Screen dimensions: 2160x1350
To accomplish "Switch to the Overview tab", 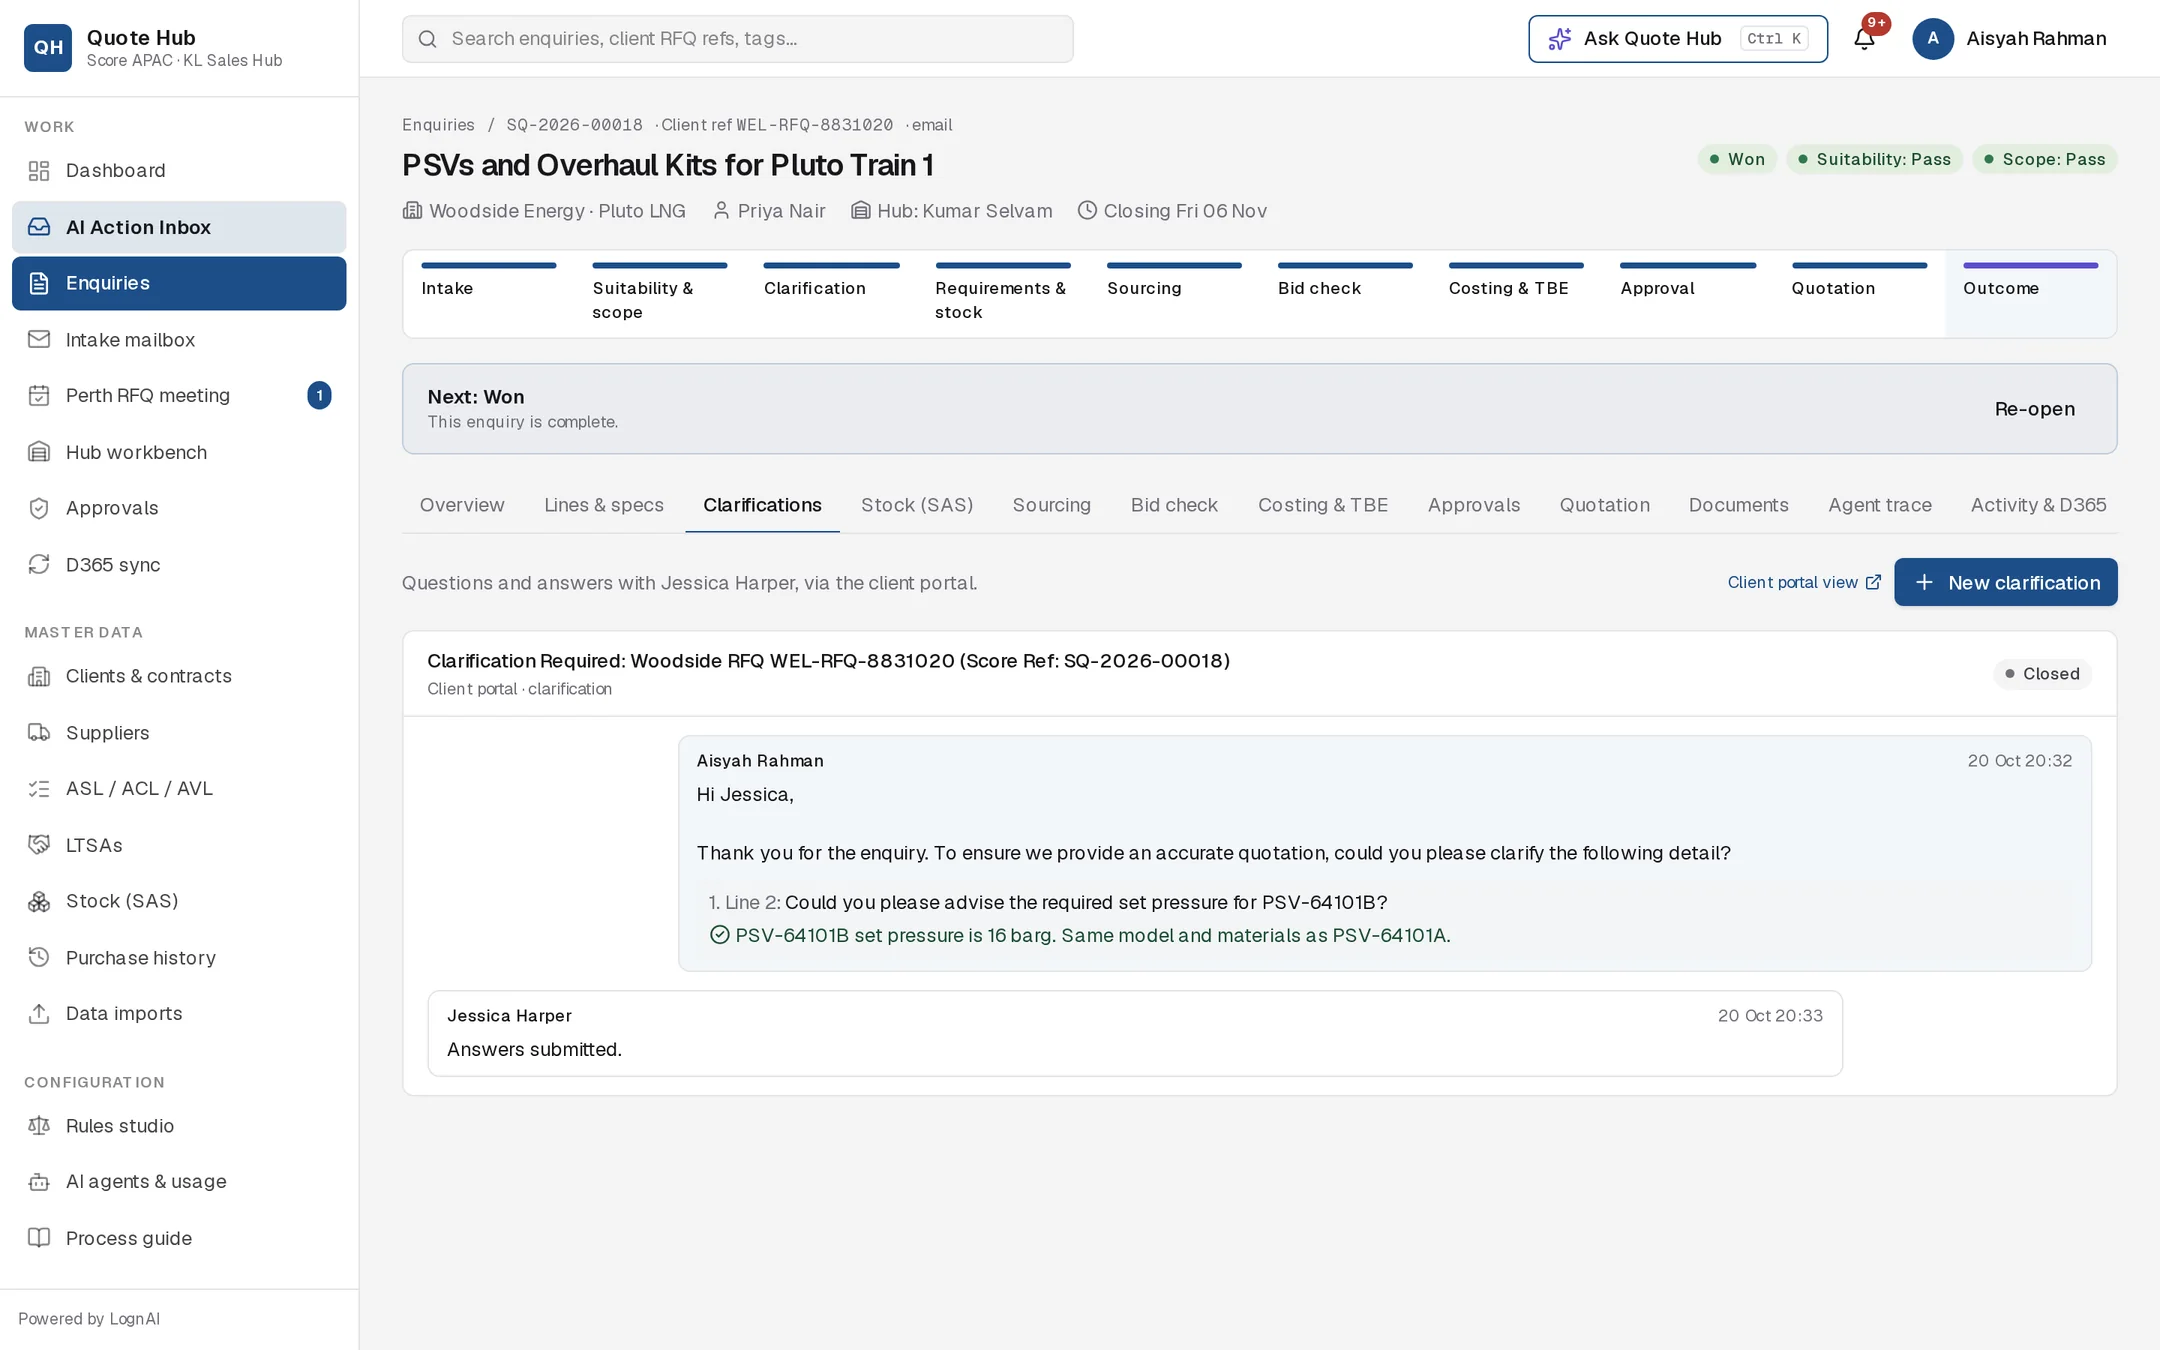I will click(462, 505).
